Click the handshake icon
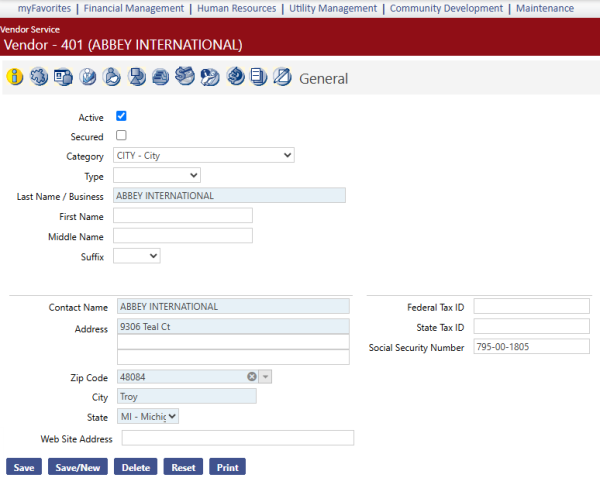600x478 pixels. point(210,77)
